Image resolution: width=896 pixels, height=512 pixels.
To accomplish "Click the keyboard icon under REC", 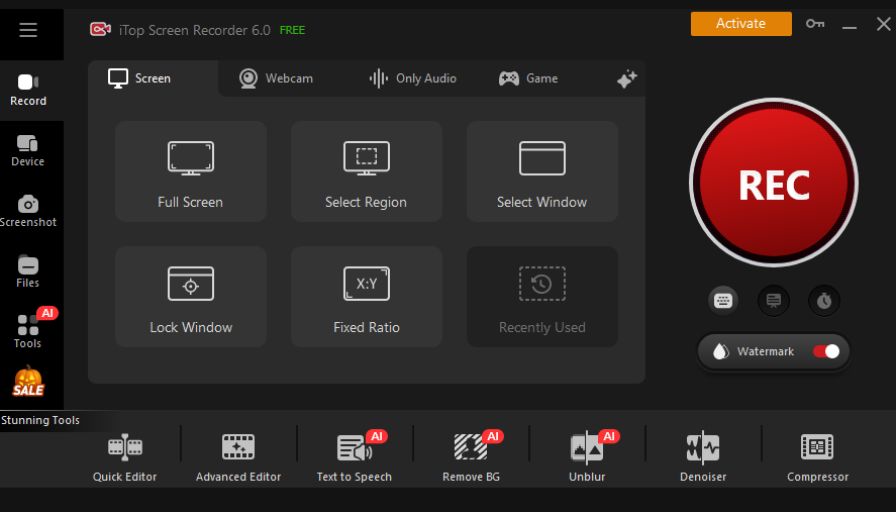I will coord(723,301).
